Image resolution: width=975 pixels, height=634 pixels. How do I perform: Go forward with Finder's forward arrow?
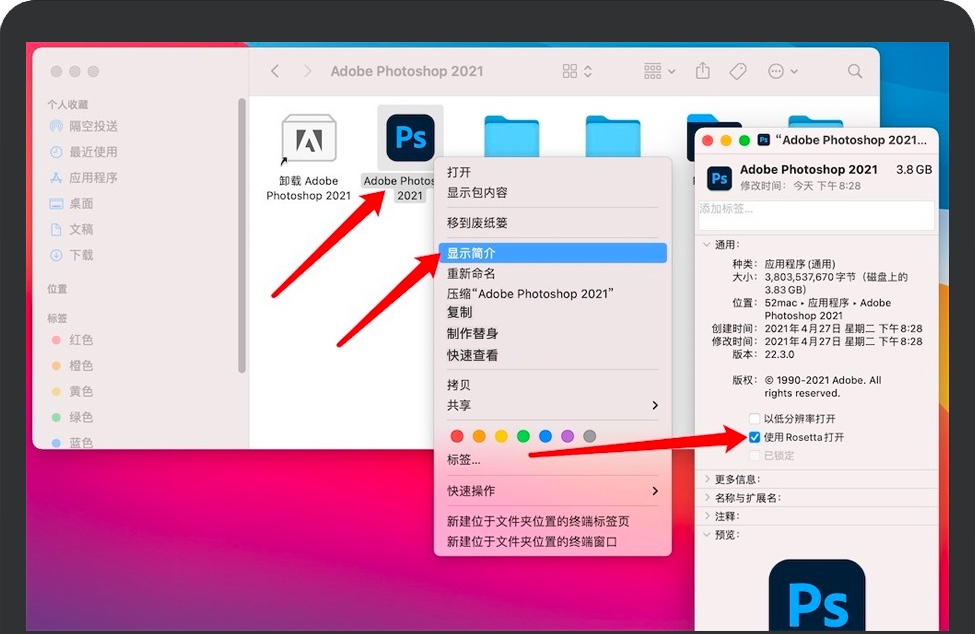(x=307, y=71)
